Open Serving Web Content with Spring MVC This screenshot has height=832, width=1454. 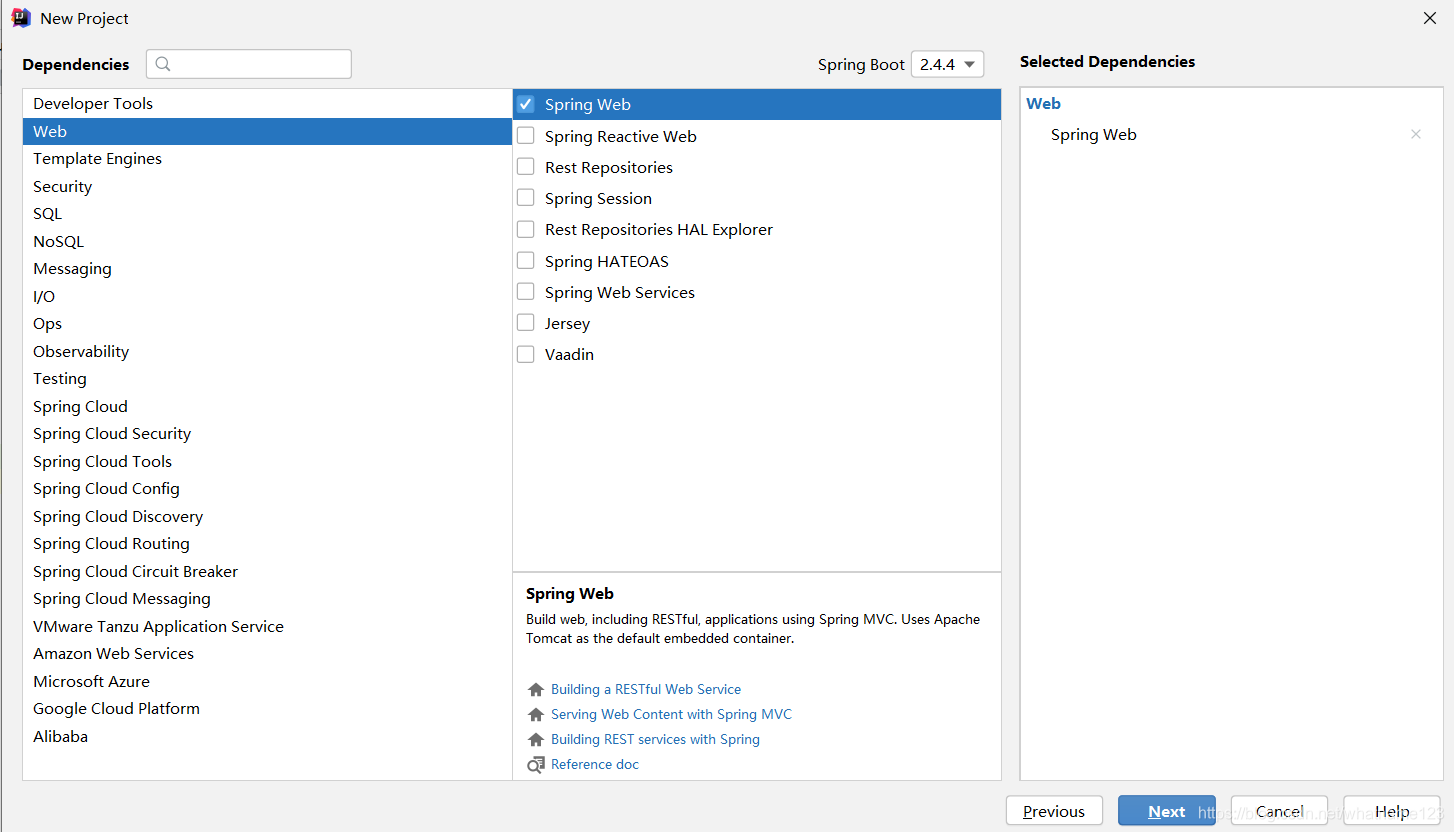point(671,715)
